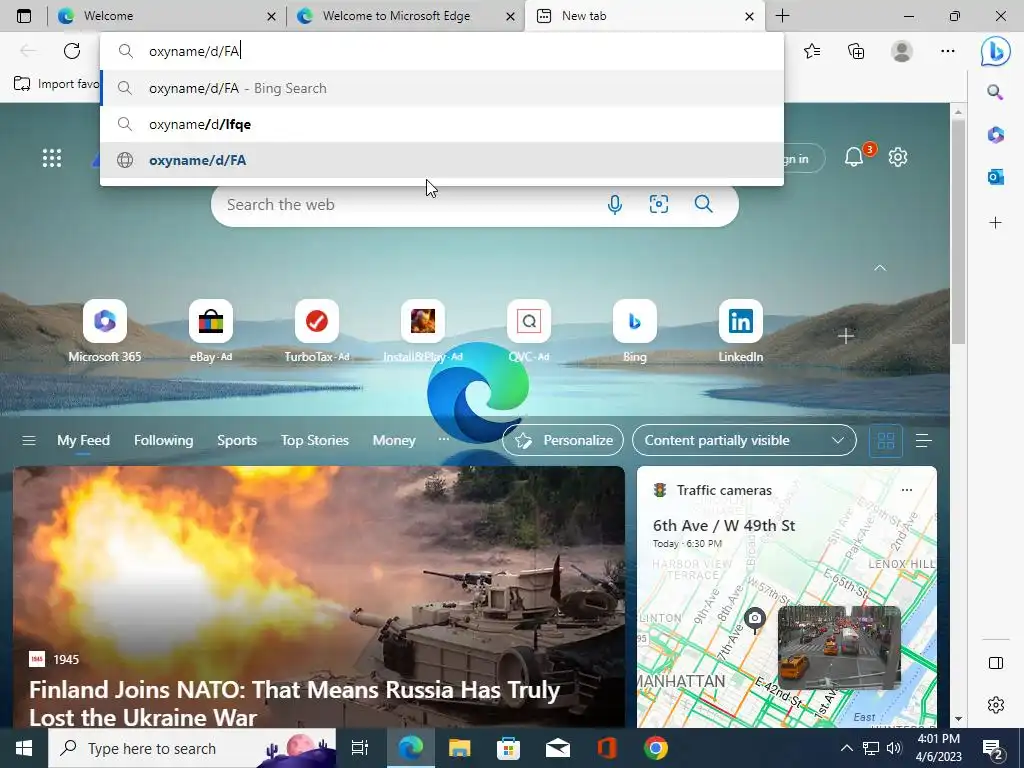Switch to Welcome to Microsoft Edge tab

(x=405, y=16)
